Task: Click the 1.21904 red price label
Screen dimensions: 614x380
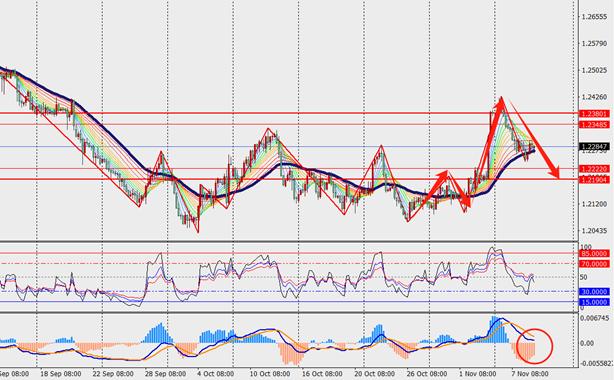Action: 595,179
